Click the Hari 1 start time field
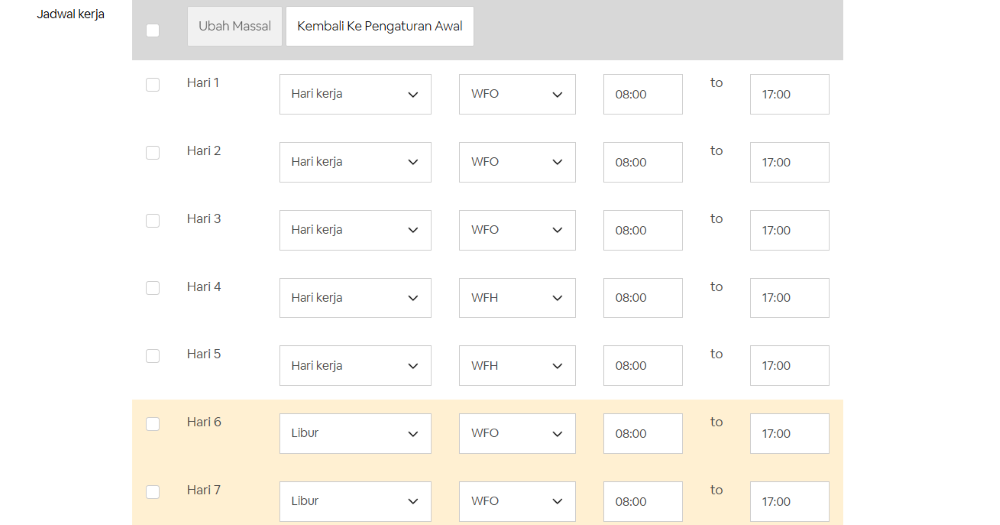This screenshot has width=1000, height=525. pos(643,94)
